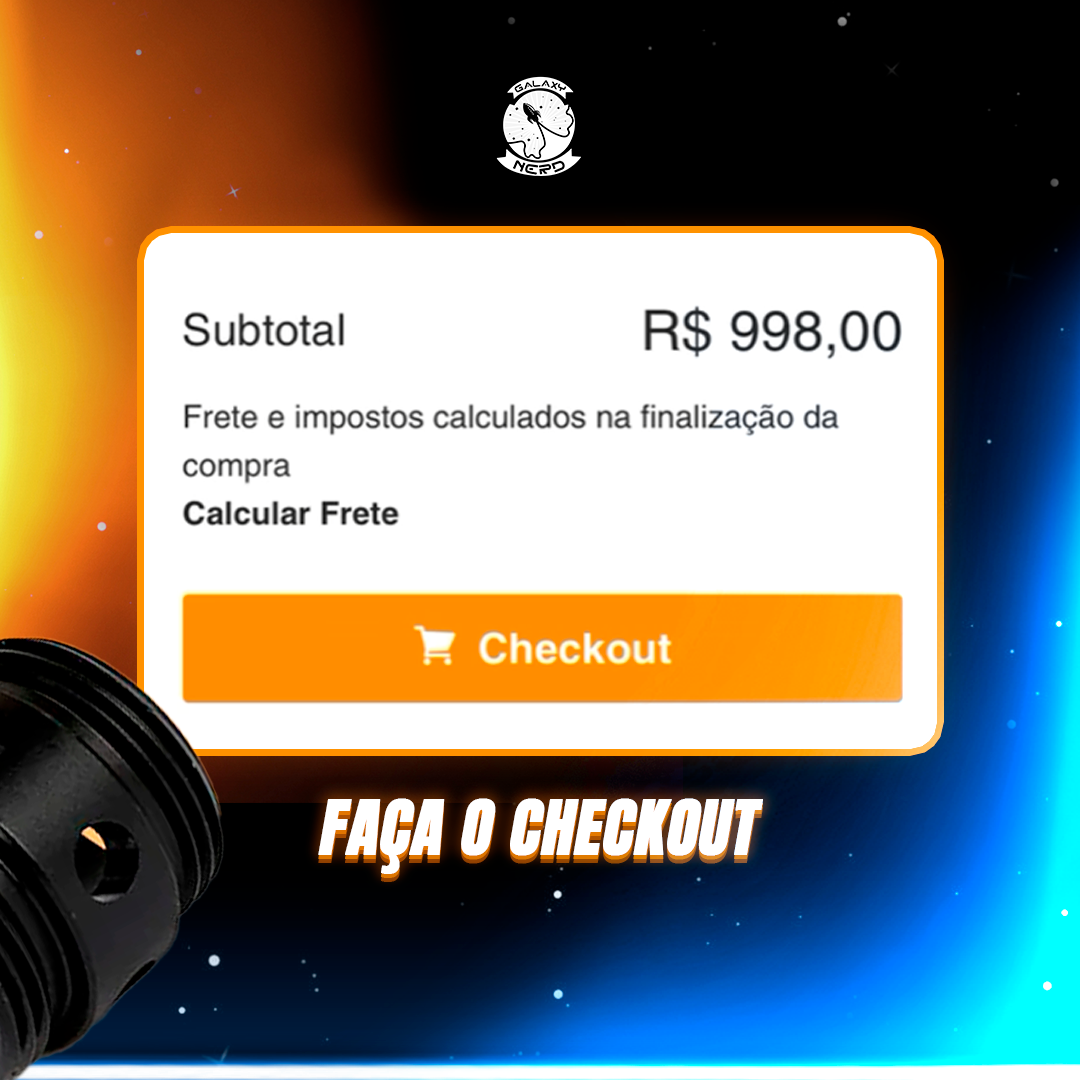1080x1080 pixels.
Task: Click the round hole in the saber emitter
Action: pos(105,860)
